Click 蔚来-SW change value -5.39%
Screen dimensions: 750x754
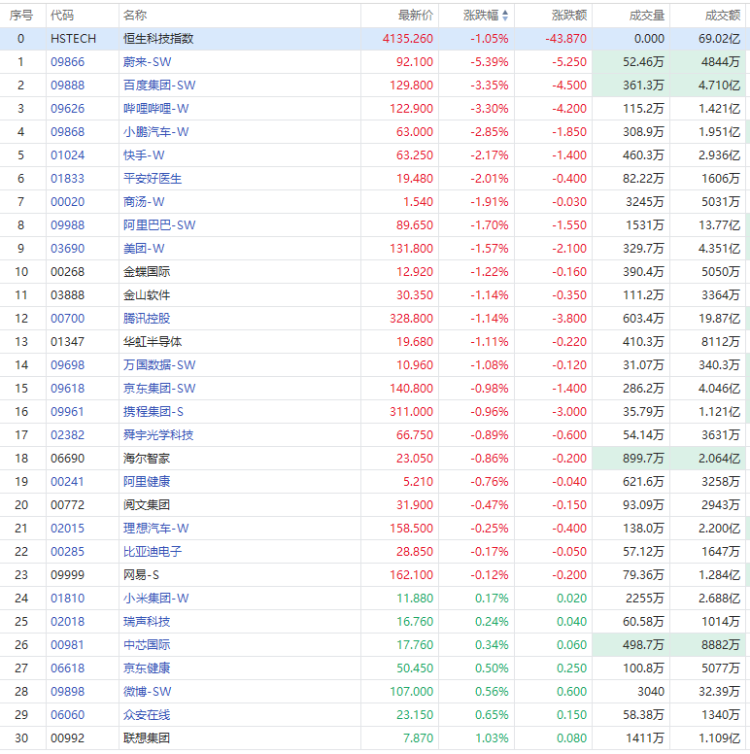point(489,62)
